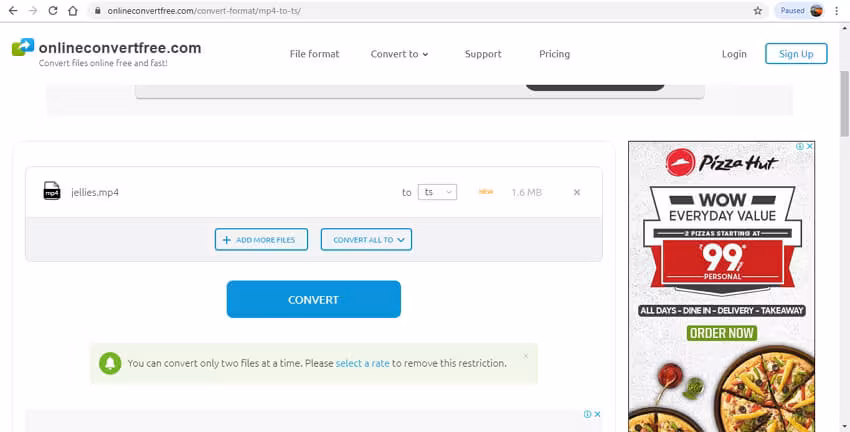This screenshot has width=850, height=432.
Task: Click the 1.6 MB file size
Action: pyautogui.click(x=526, y=192)
